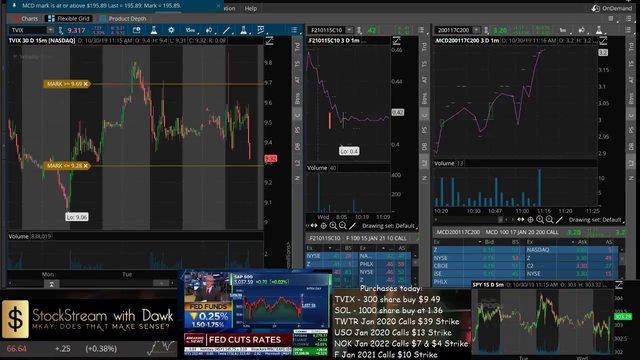Open Studies flask icon in MCD chart toolbar
Screen dimensions: 640x360
click(x=599, y=30)
